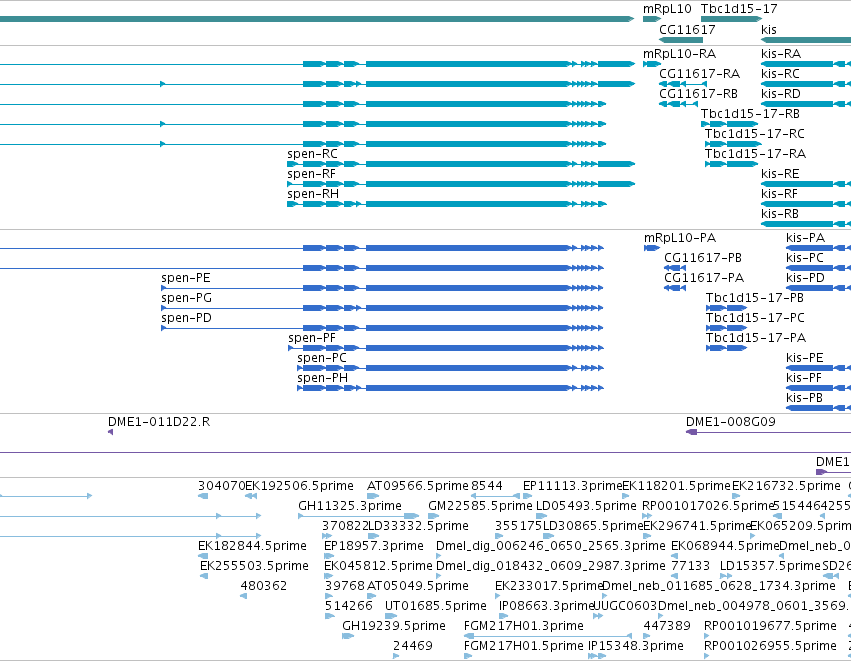Select the EP11113.3prime EST label
Viewport: 851px width, 661px height.
pyautogui.click(x=573, y=486)
